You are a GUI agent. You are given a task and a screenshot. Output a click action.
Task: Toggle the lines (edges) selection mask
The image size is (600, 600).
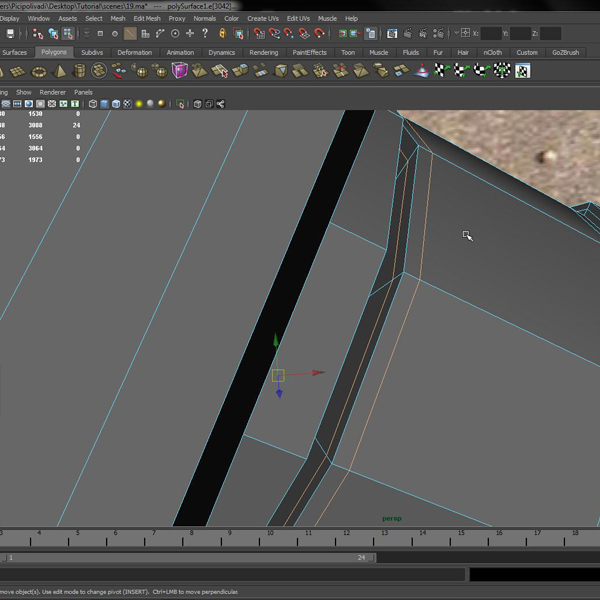(x=130, y=34)
